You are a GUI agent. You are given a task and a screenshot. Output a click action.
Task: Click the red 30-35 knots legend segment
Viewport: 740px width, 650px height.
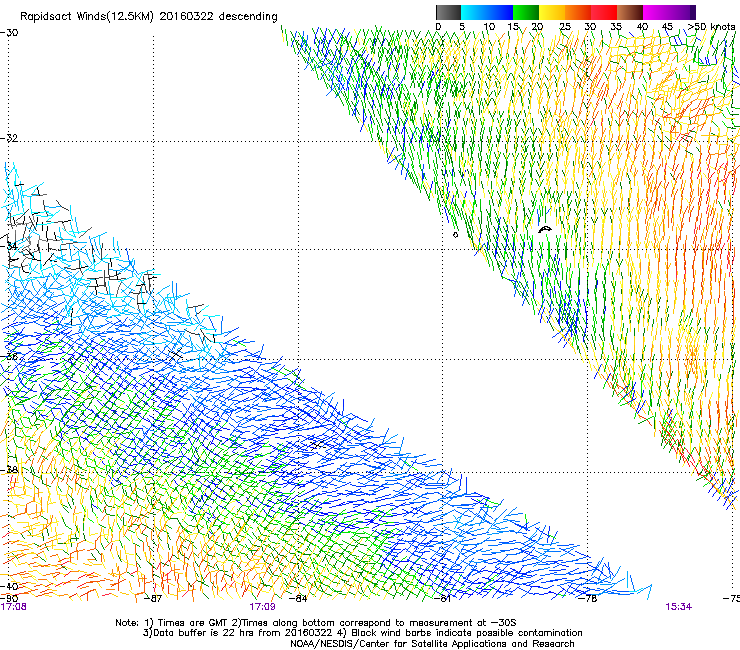click(604, 12)
